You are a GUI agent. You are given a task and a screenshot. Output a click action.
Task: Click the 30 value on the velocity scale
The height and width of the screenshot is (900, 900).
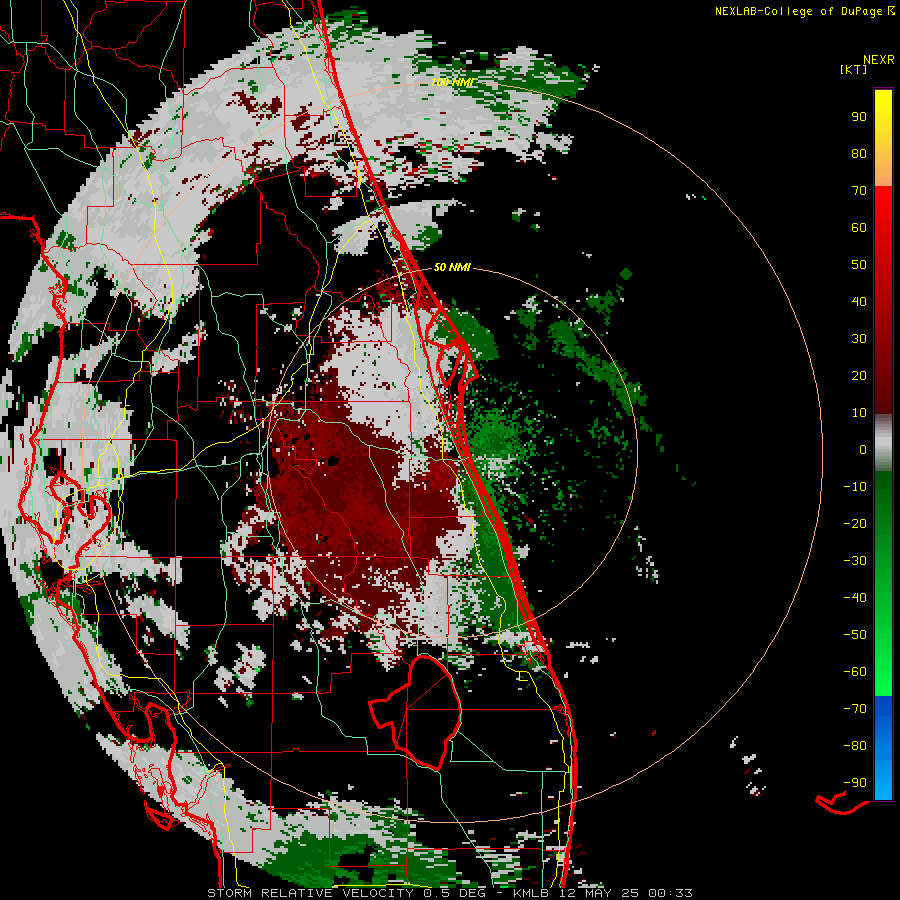click(x=859, y=339)
